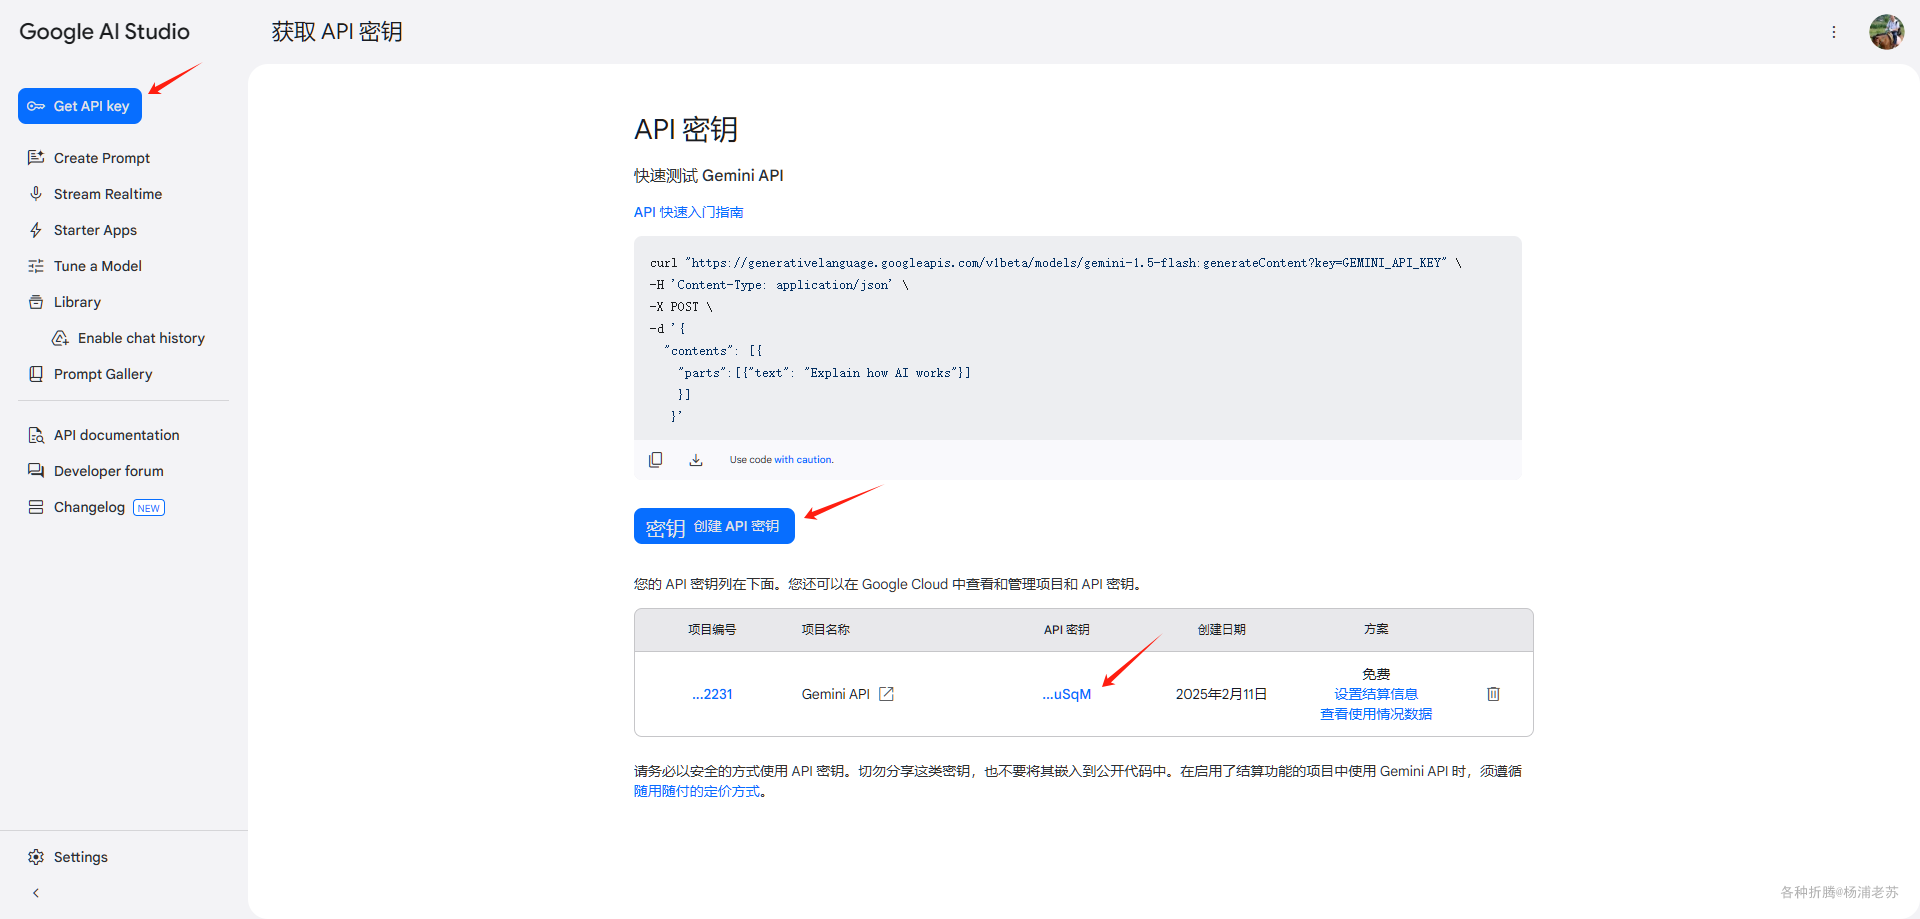Go to Starter Apps
Screen dimensions: 1920x919
click(x=95, y=230)
